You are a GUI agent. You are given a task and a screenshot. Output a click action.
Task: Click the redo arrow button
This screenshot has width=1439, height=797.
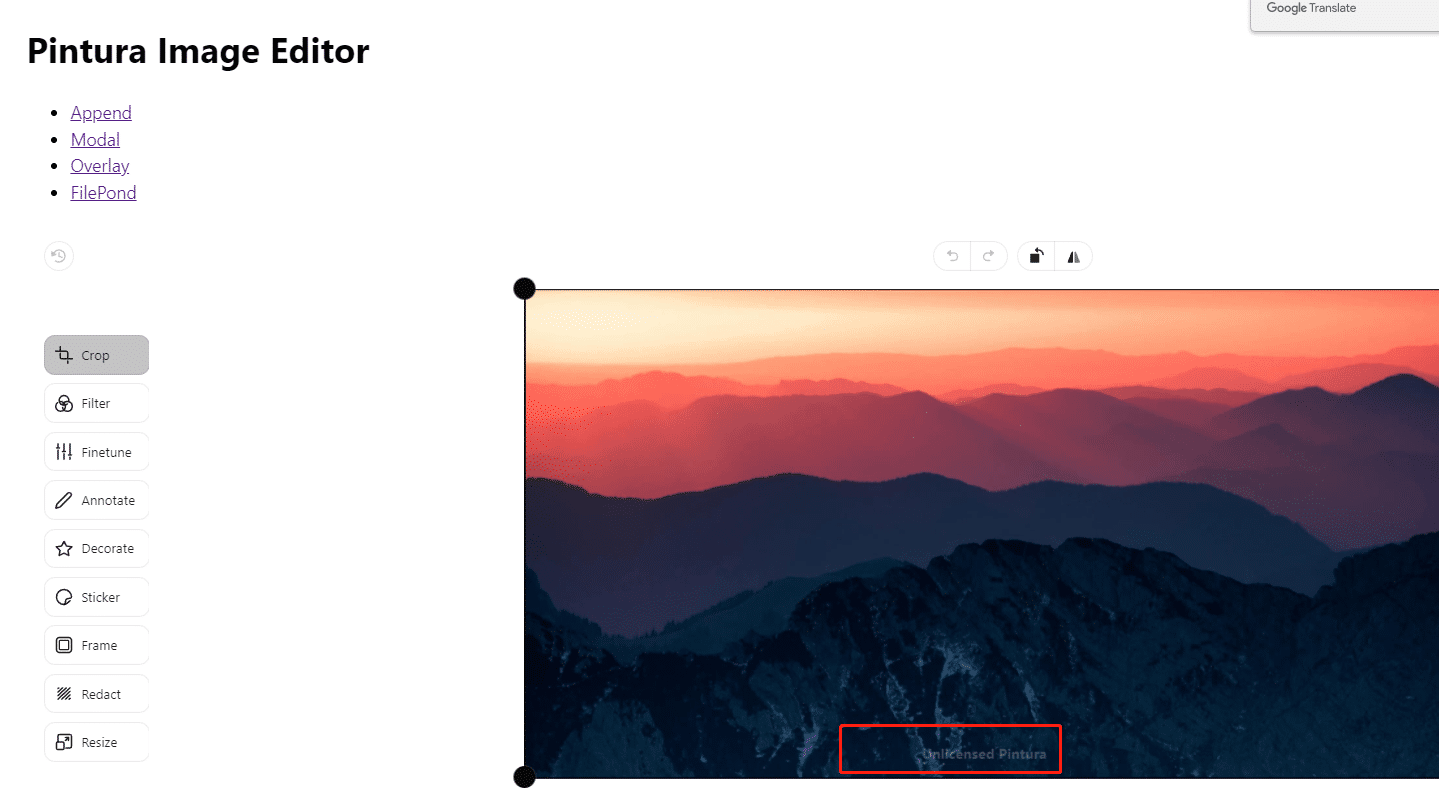click(988, 256)
